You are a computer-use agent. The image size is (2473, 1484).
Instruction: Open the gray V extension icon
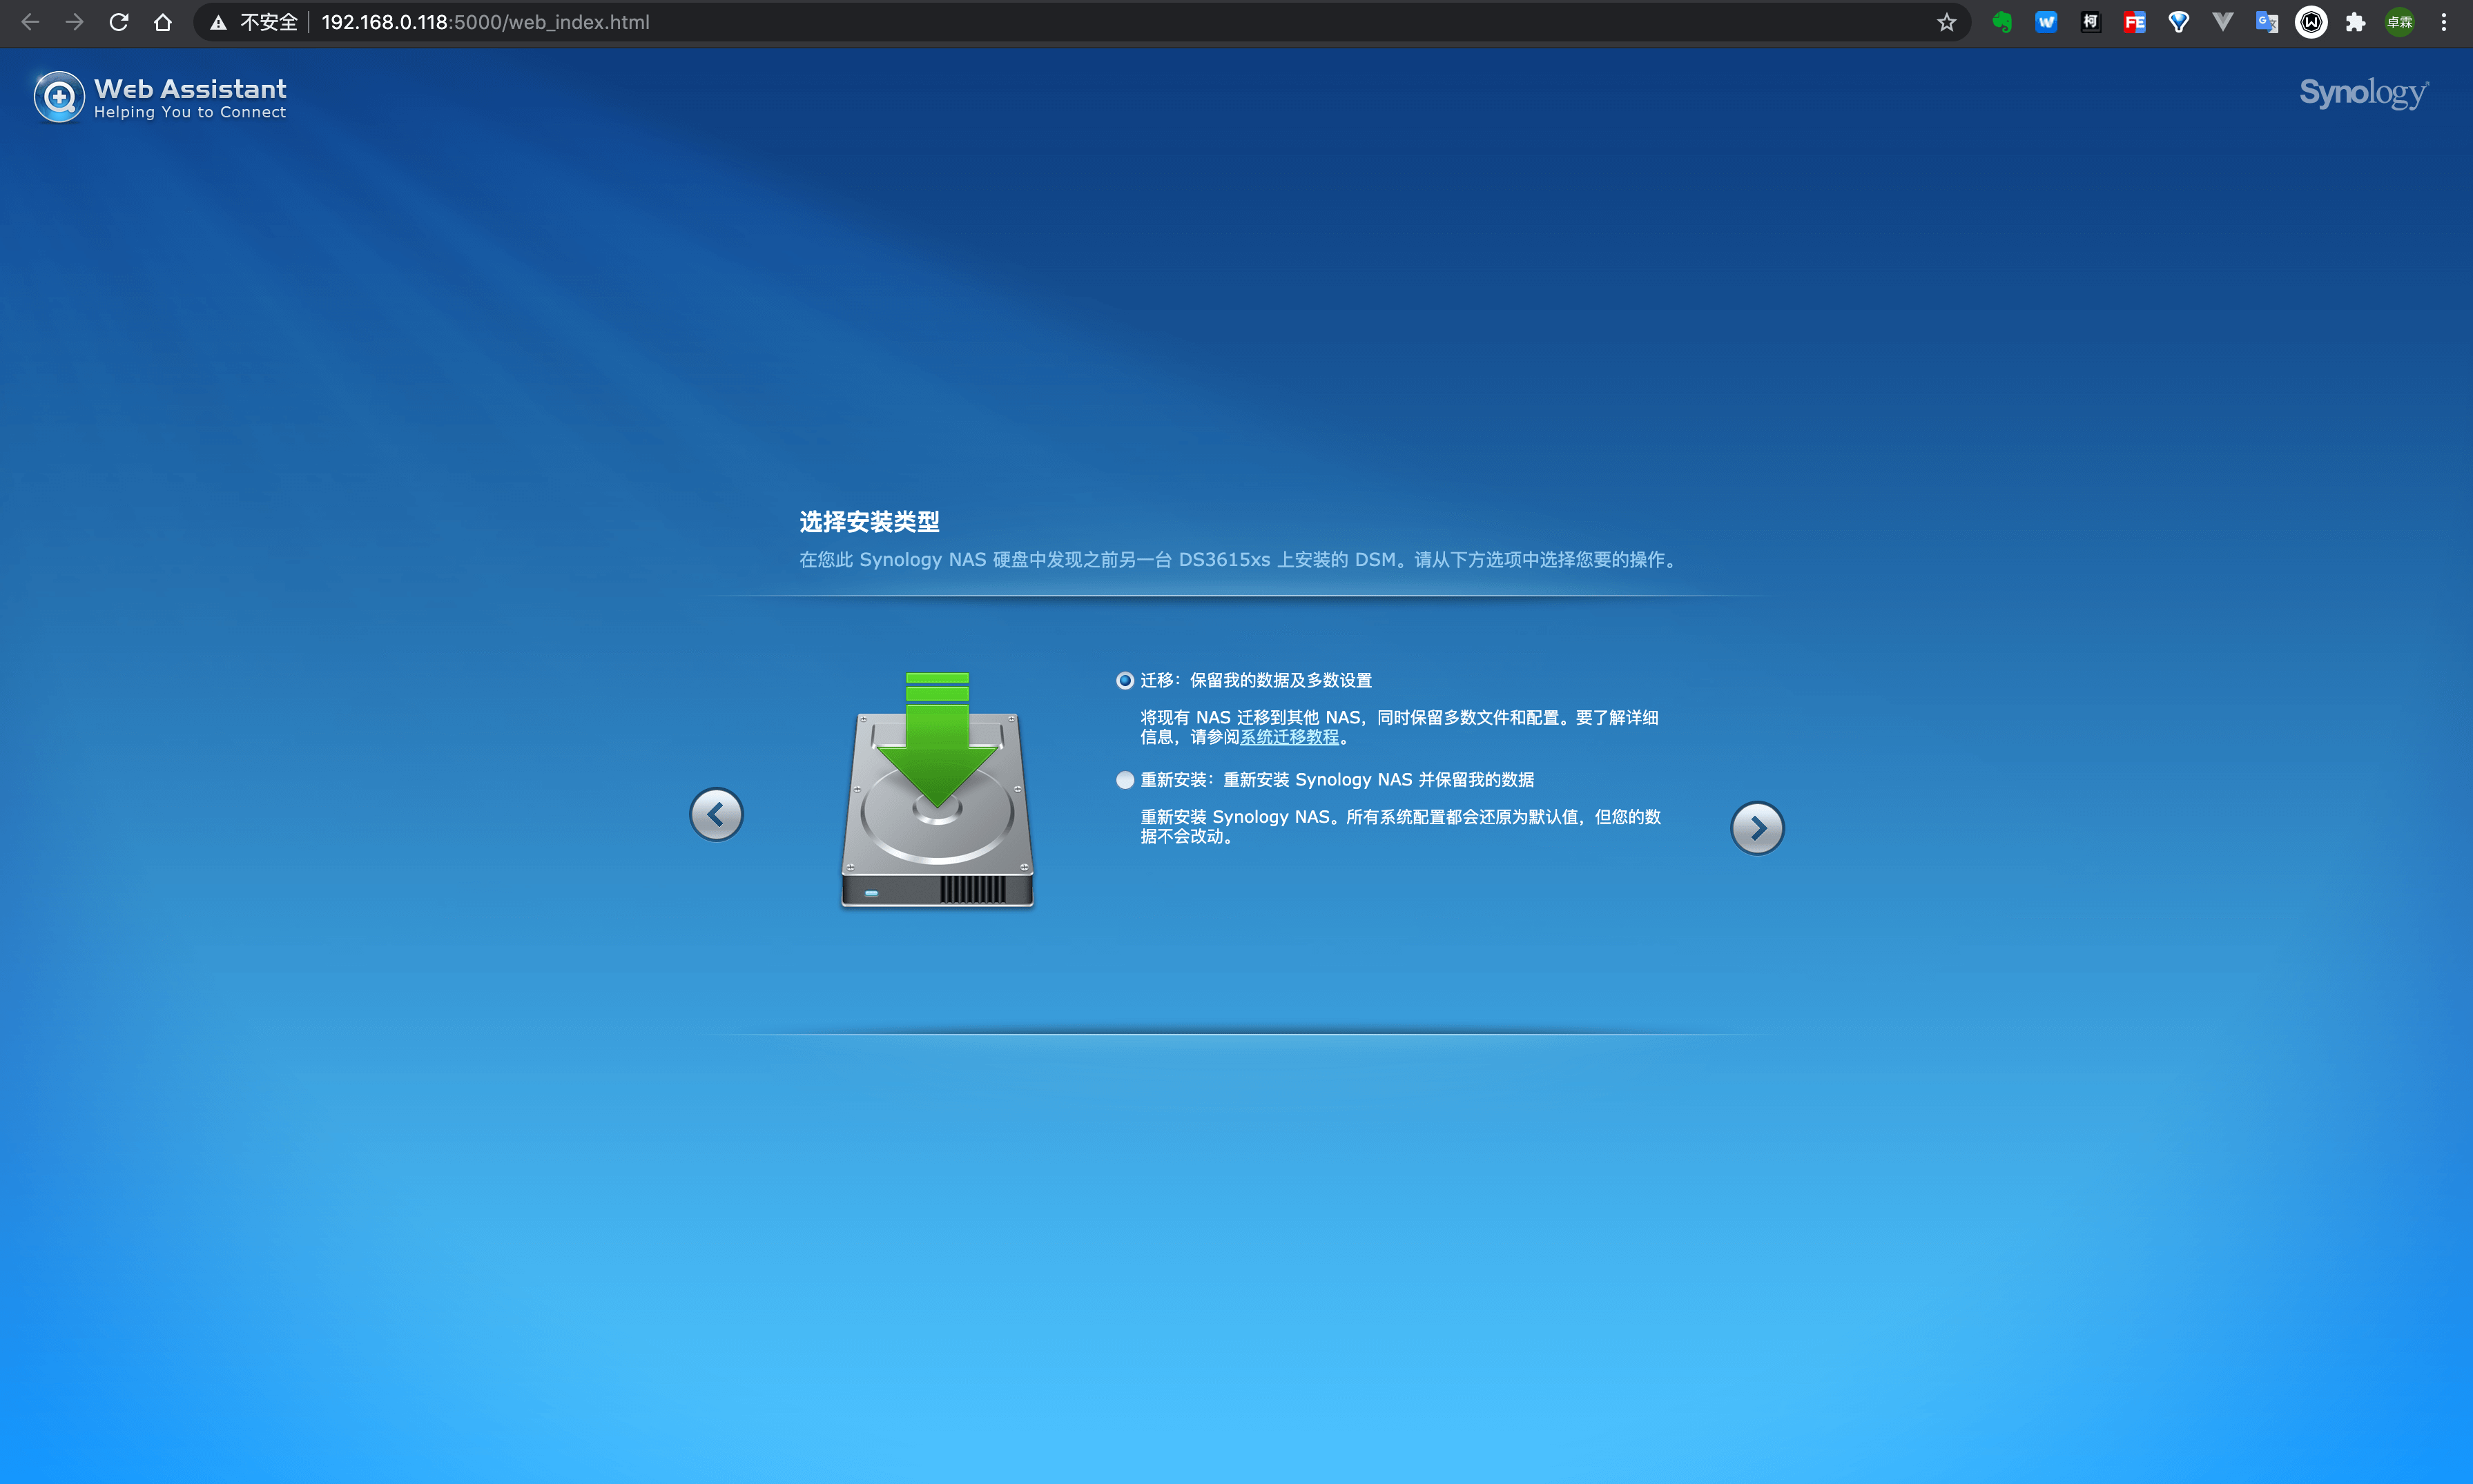tap(2222, 22)
